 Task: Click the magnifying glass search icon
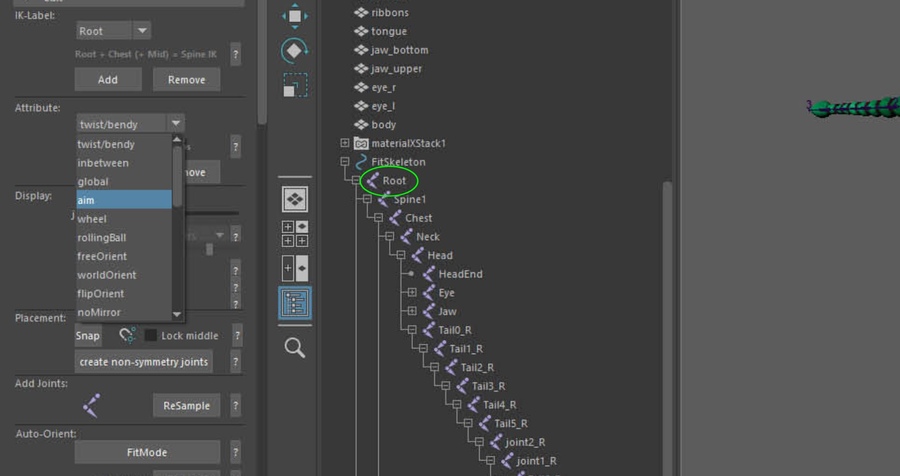[x=295, y=347]
